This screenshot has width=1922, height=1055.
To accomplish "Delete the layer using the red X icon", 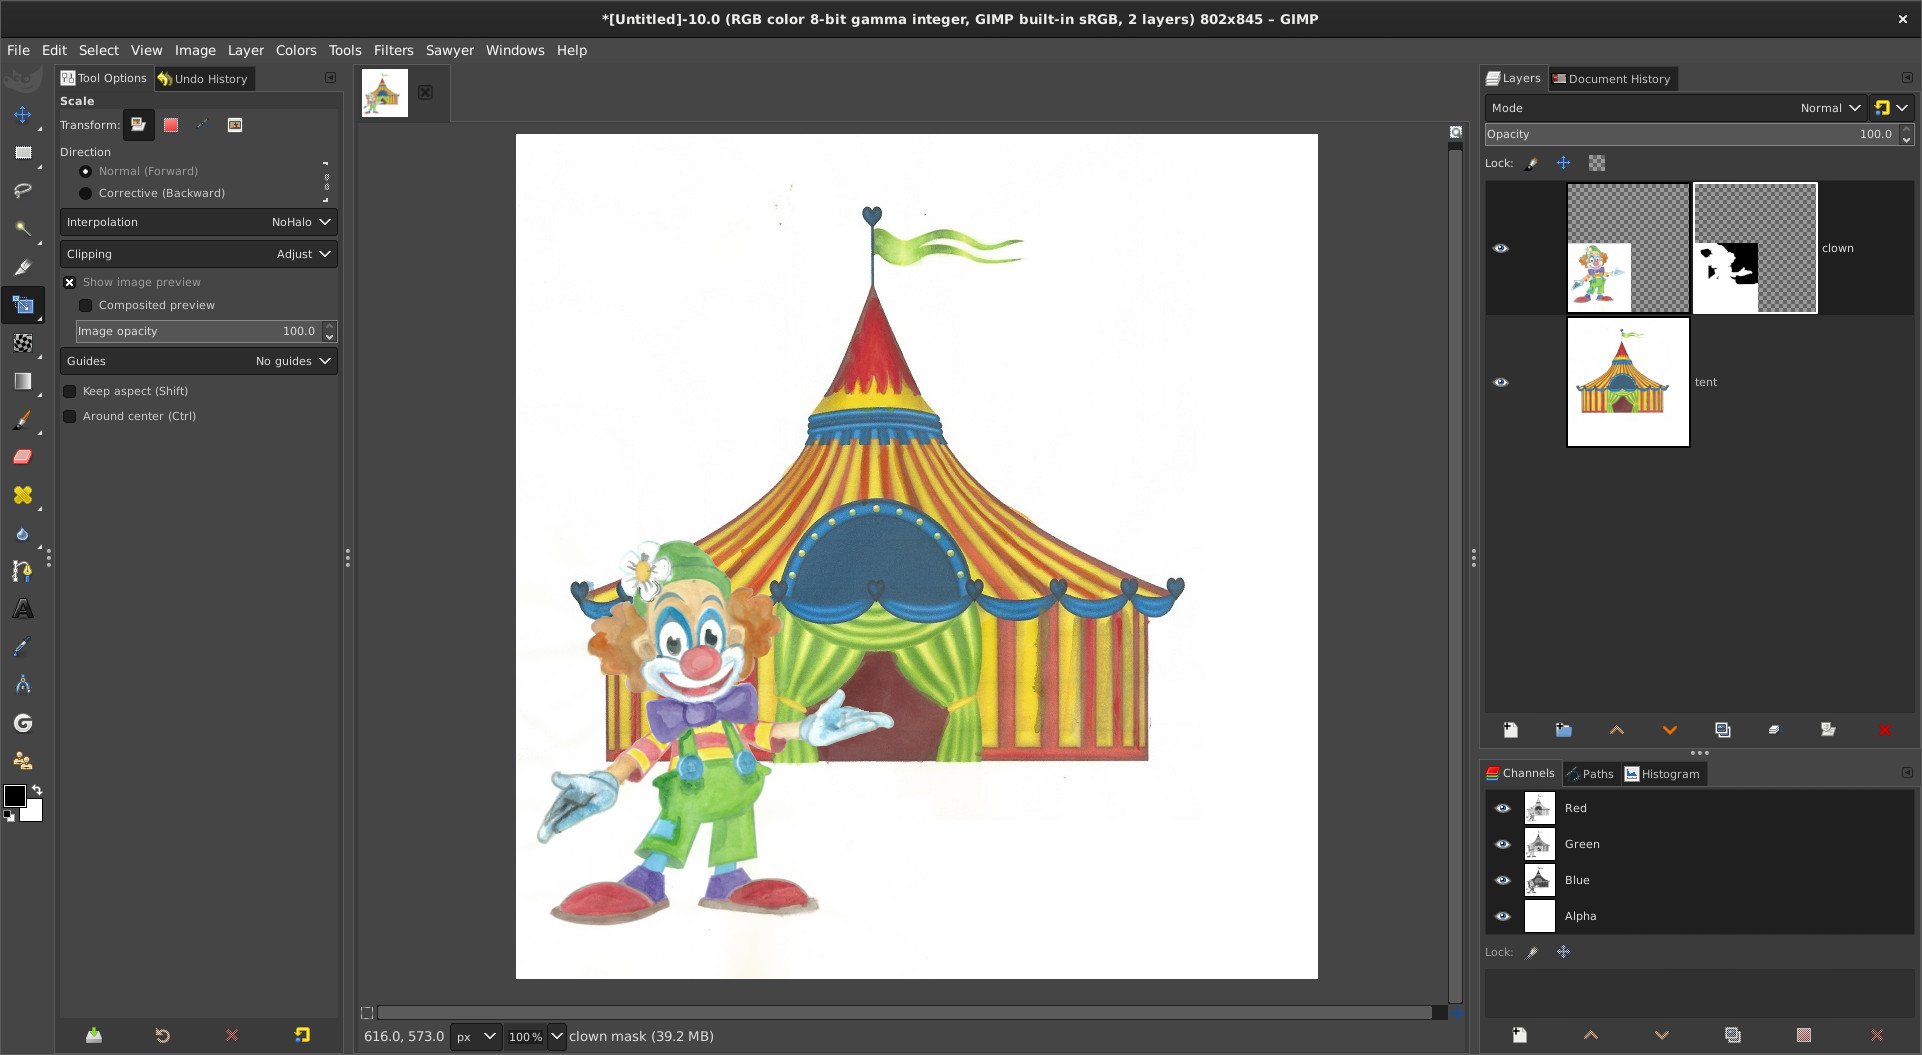I will [1884, 730].
